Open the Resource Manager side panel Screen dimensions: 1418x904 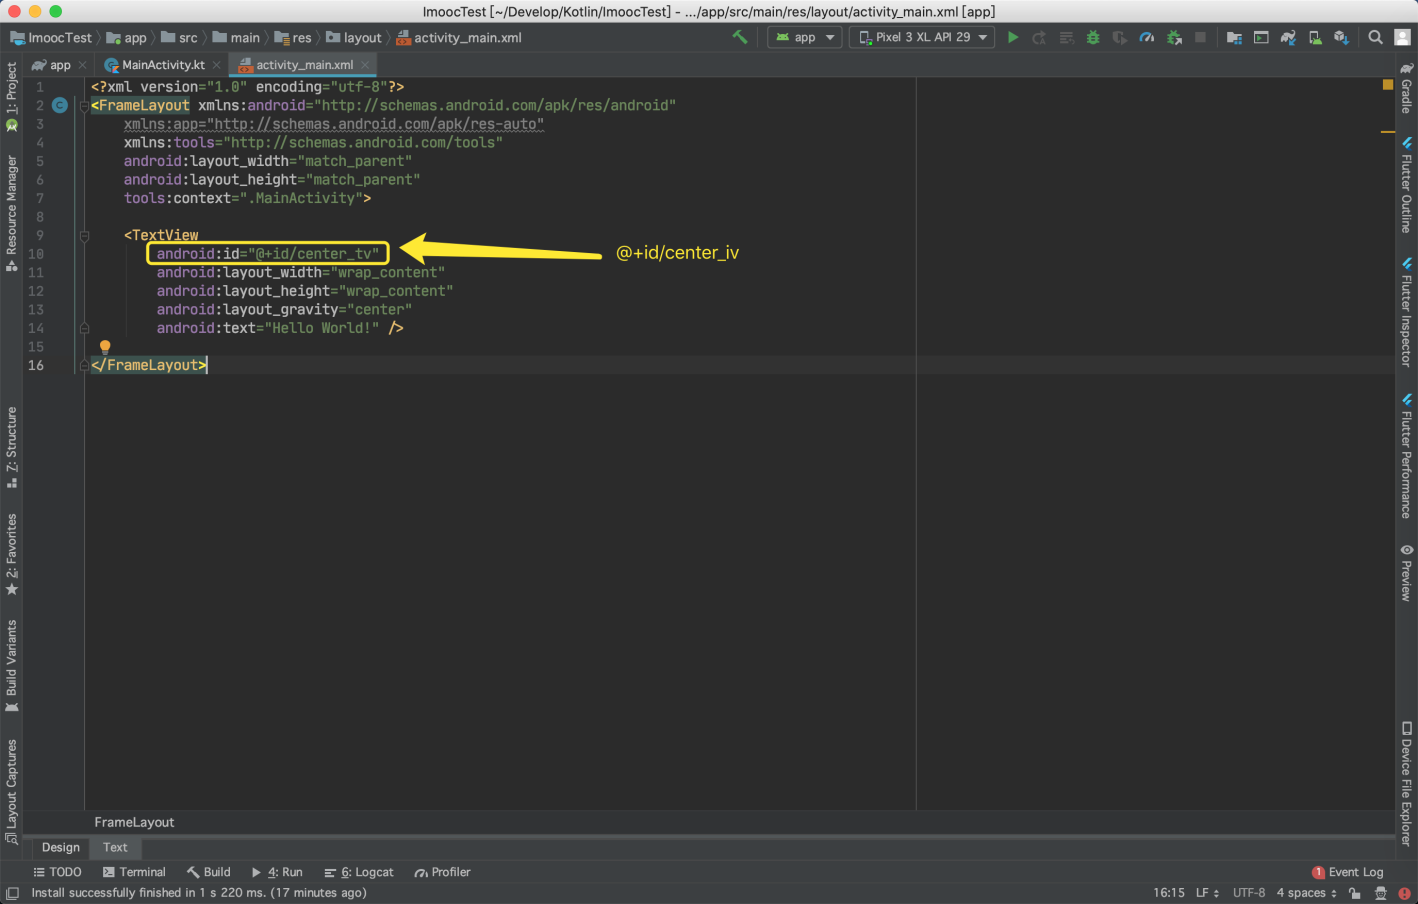pos(12,213)
